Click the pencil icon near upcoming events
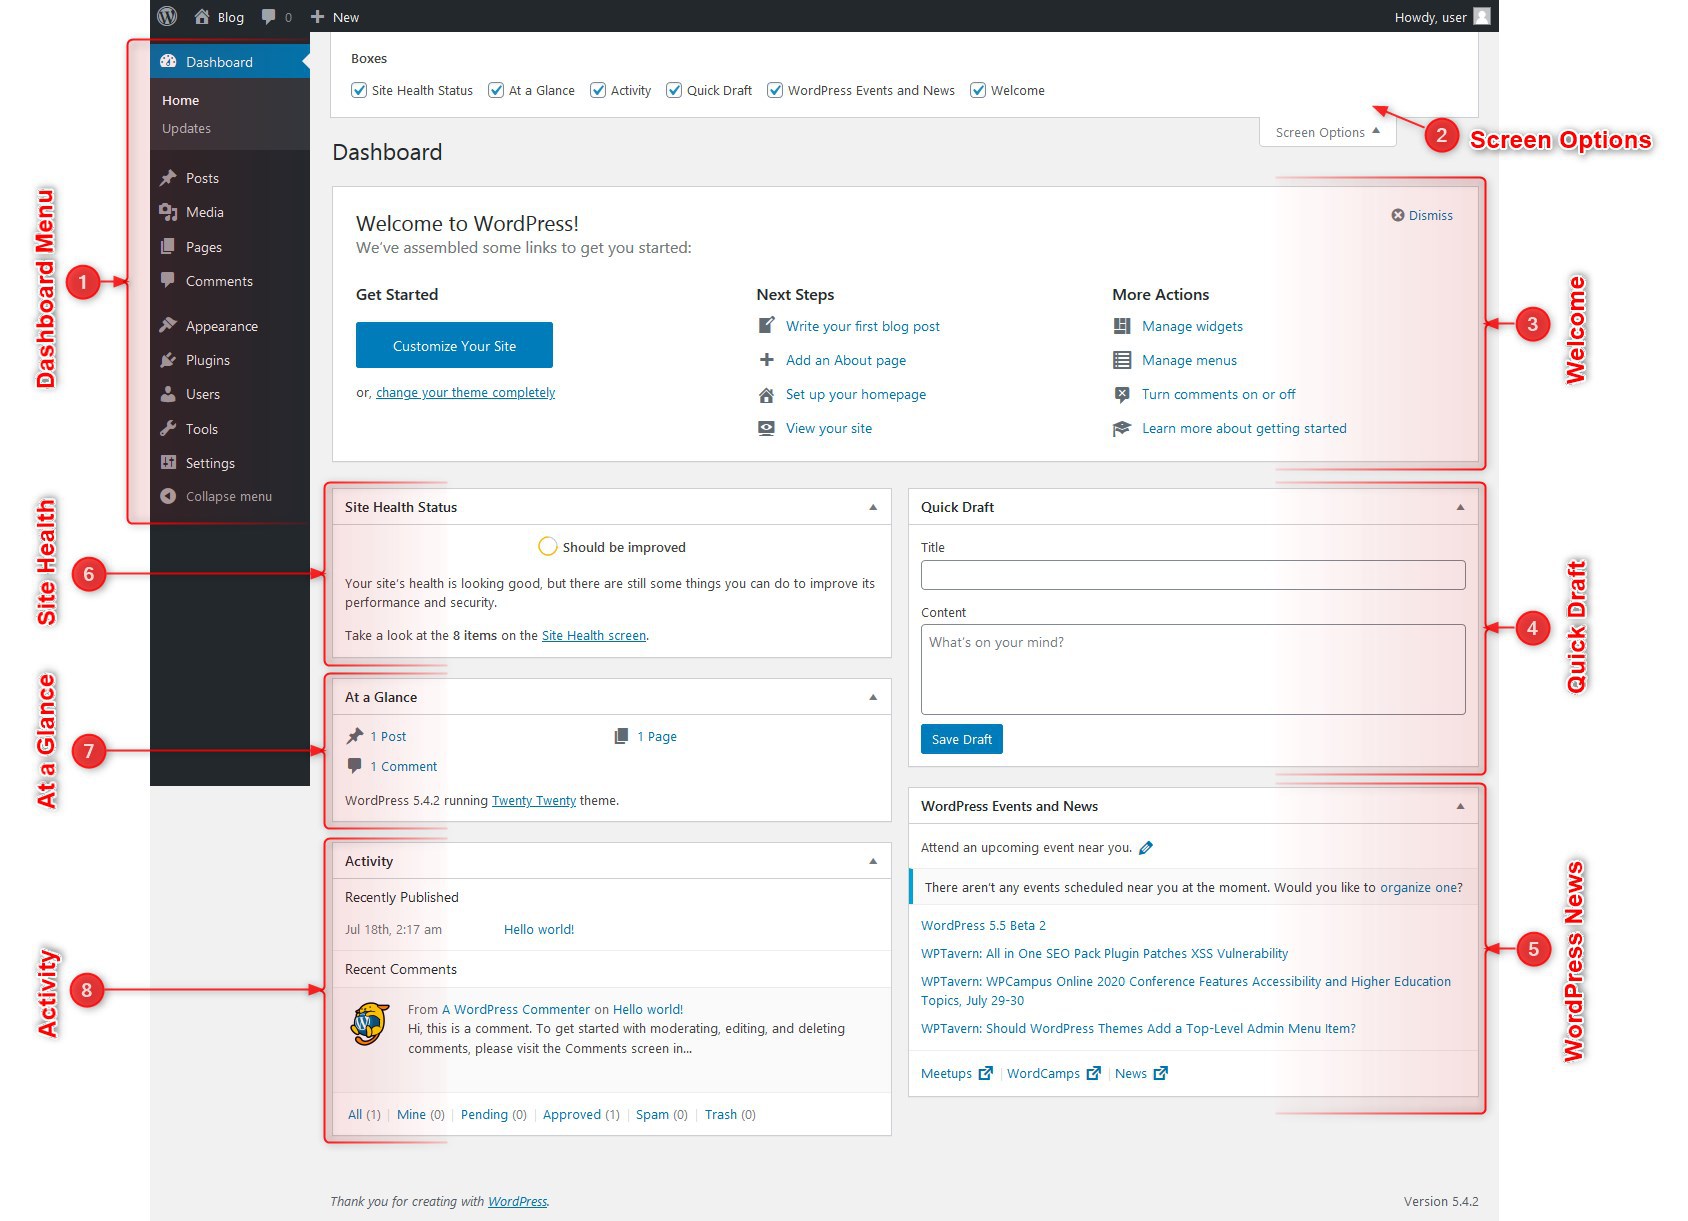The image size is (1688, 1221). pos(1146,847)
